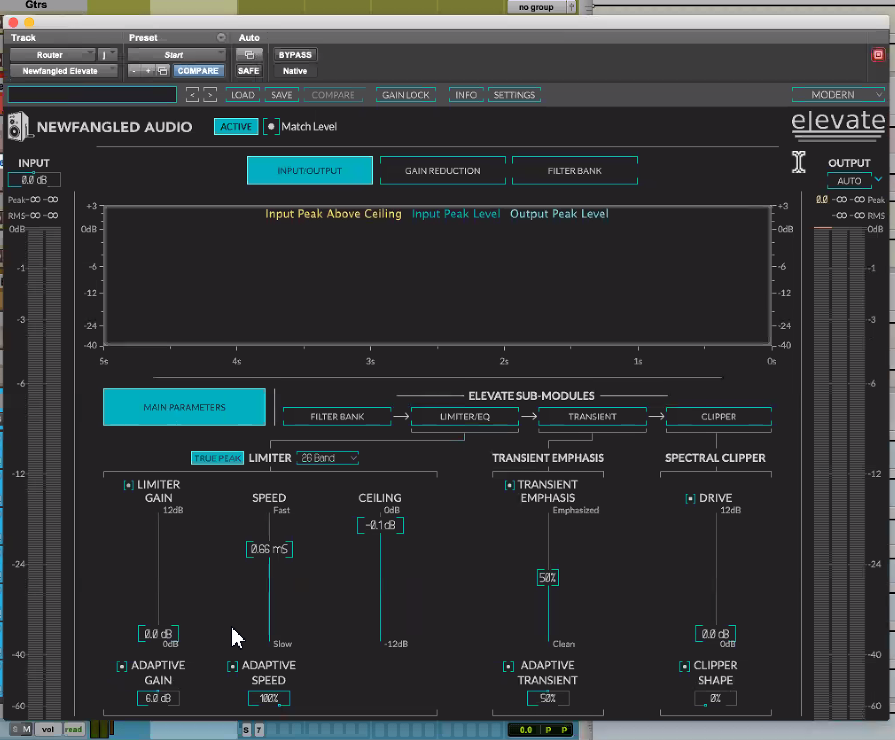895x740 pixels.
Task: Go to next preset arrow
Action: 210,95
